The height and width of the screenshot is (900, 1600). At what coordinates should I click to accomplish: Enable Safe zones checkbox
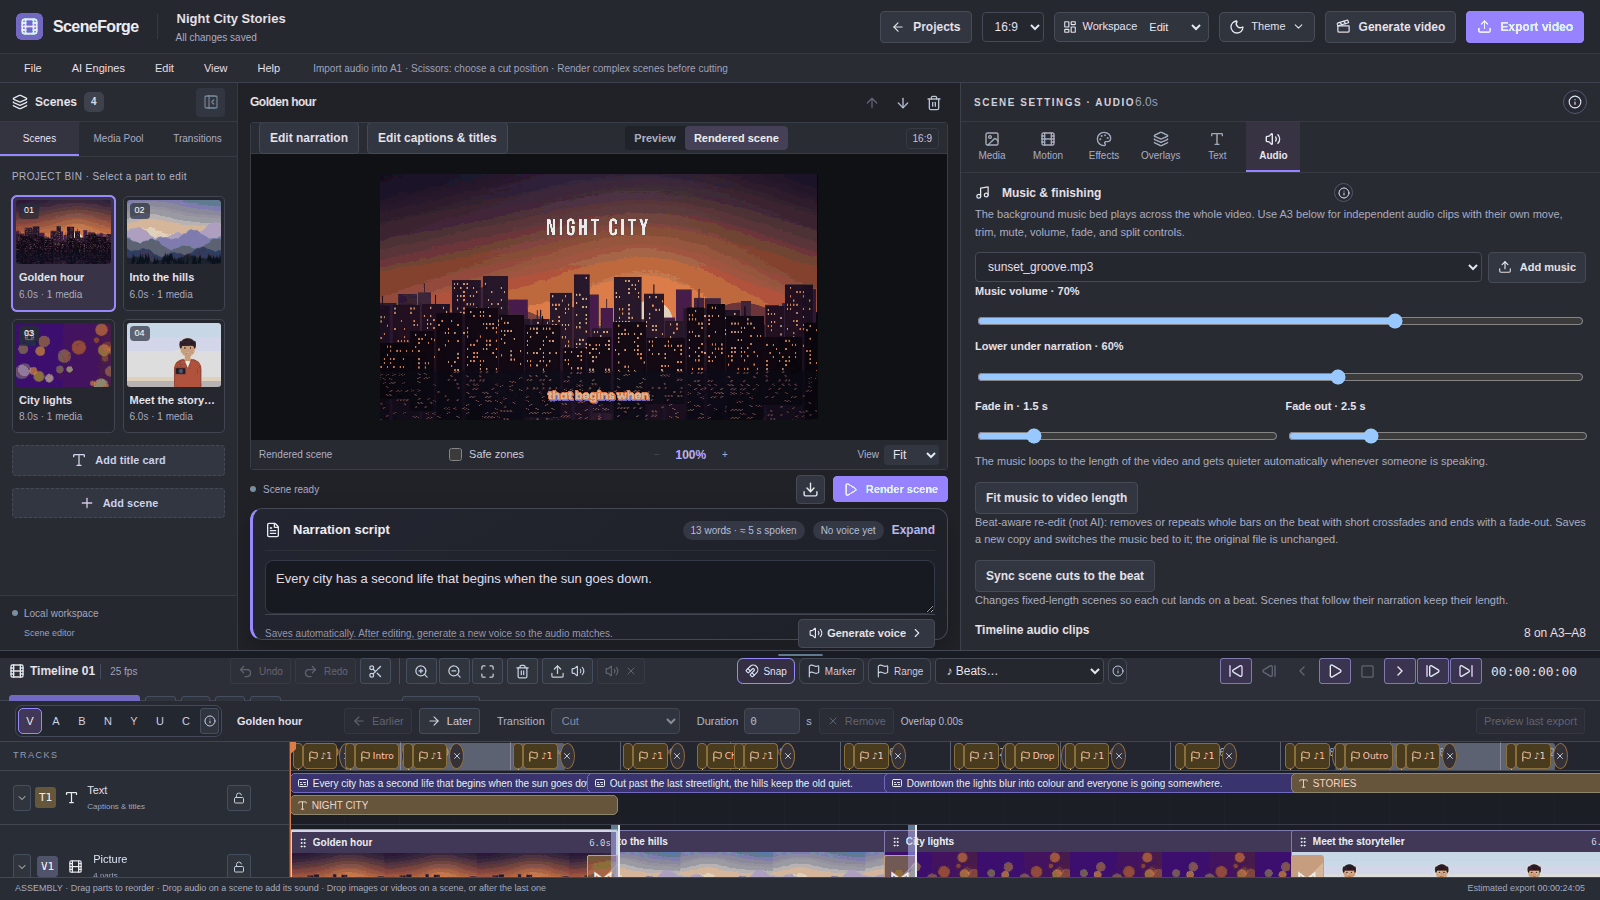click(455, 454)
